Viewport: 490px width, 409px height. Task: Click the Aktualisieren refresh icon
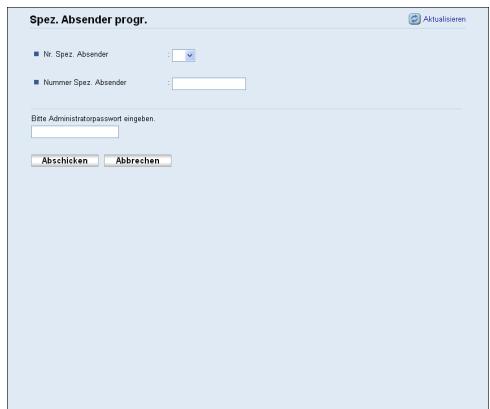point(414,19)
